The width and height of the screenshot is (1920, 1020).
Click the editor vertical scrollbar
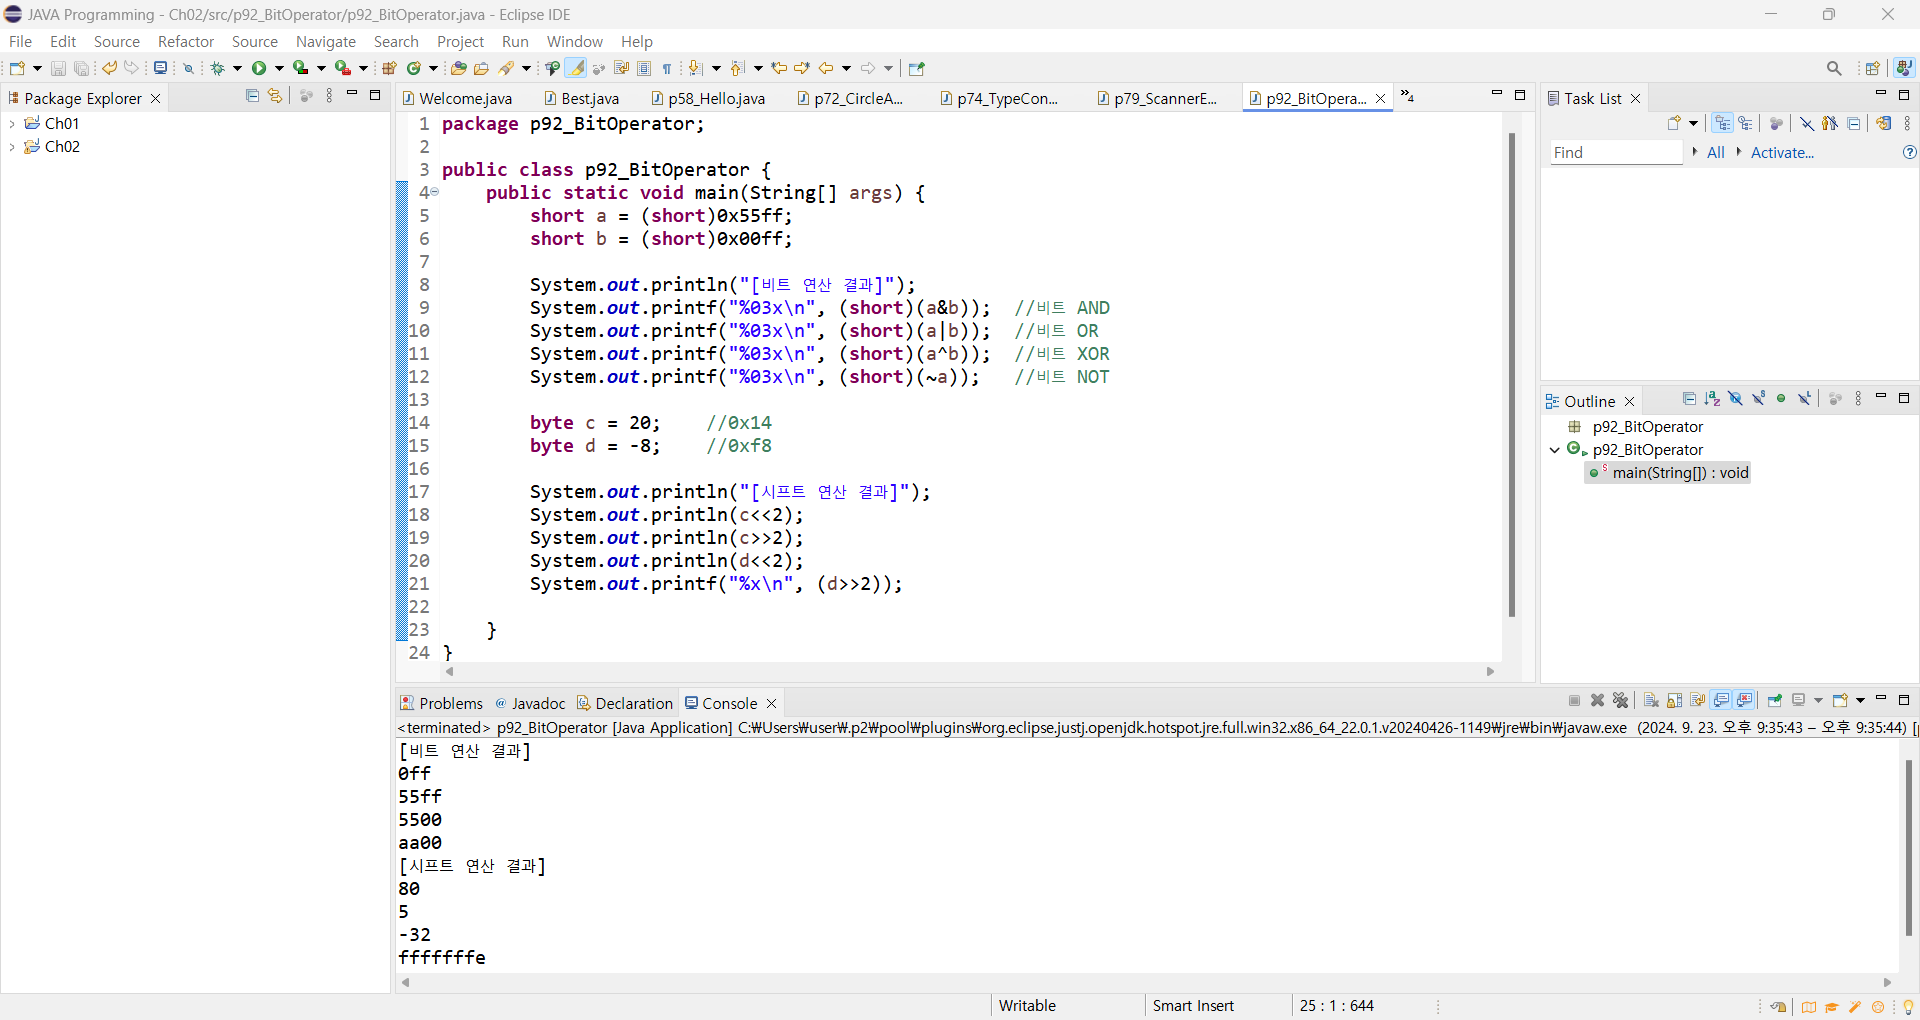[1512, 375]
